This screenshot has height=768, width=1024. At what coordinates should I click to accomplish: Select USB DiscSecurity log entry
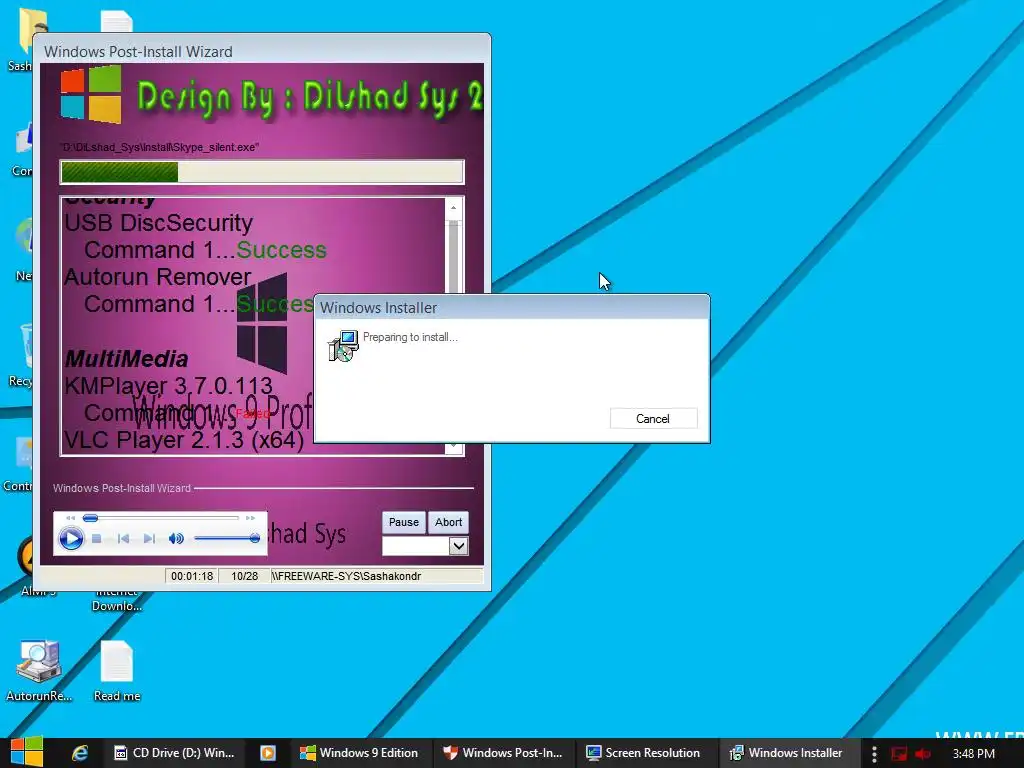(x=159, y=223)
